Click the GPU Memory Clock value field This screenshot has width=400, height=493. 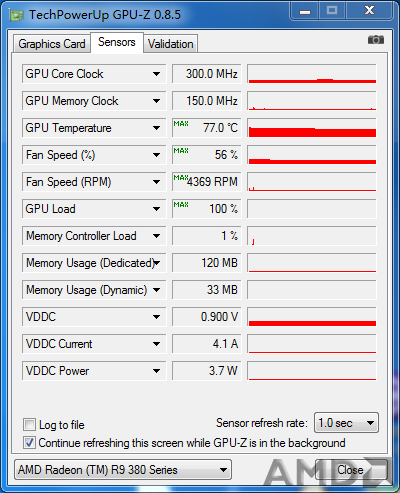pyautogui.click(x=206, y=101)
